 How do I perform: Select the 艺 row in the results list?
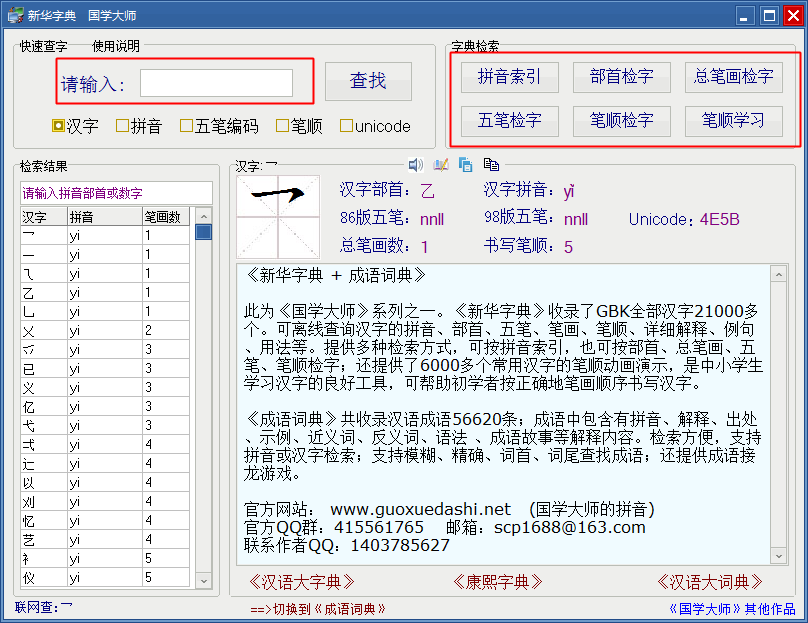tap(105, 541)
